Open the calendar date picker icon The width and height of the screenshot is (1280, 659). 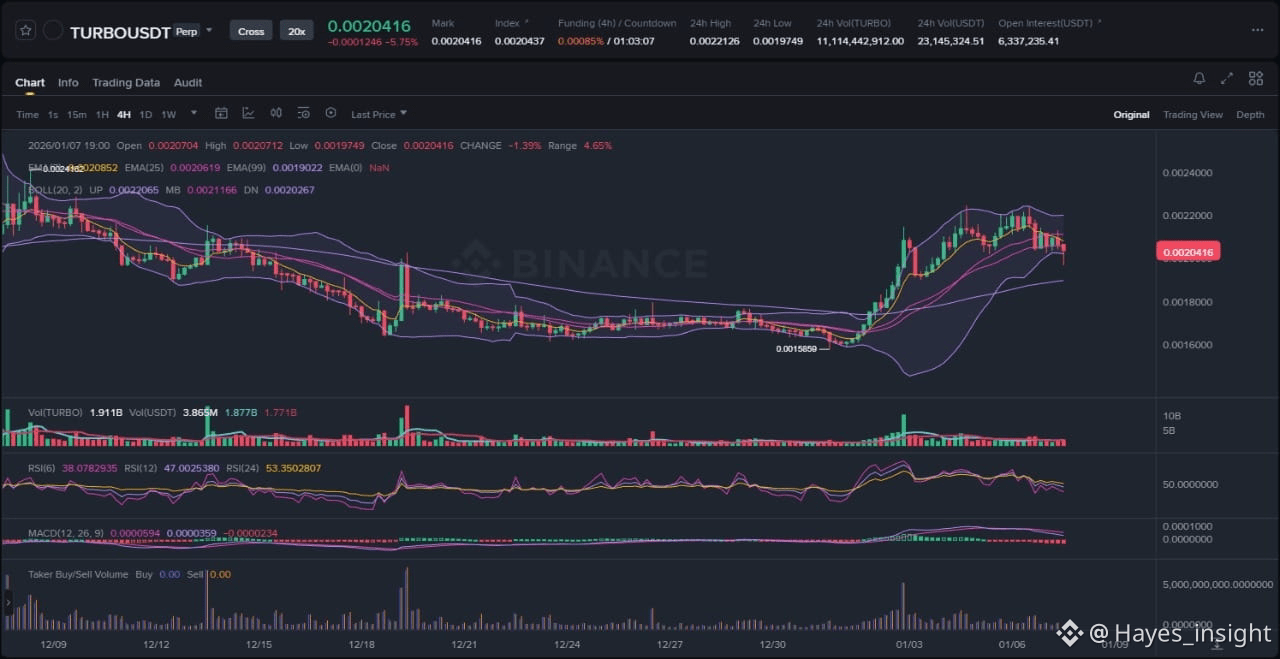click(221, 114)
